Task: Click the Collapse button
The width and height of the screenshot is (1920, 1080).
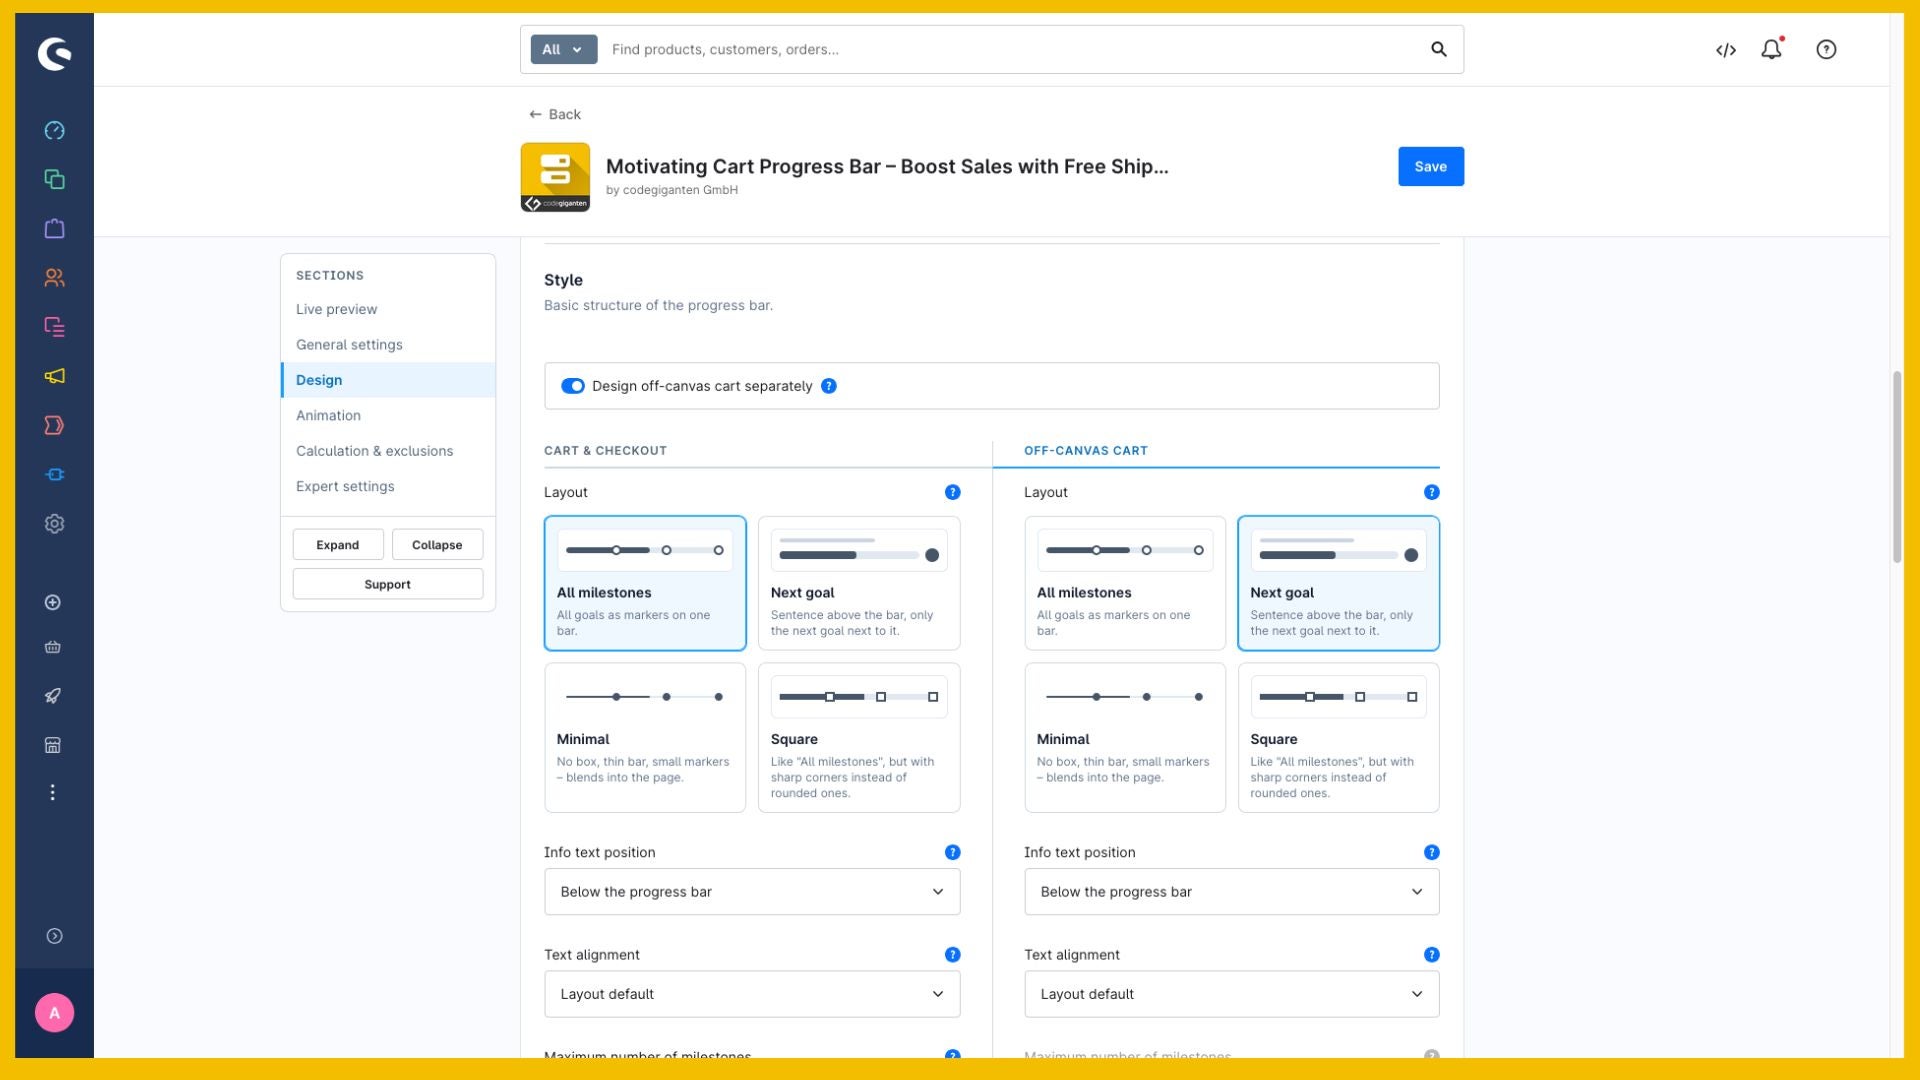Action: (437, 545)
